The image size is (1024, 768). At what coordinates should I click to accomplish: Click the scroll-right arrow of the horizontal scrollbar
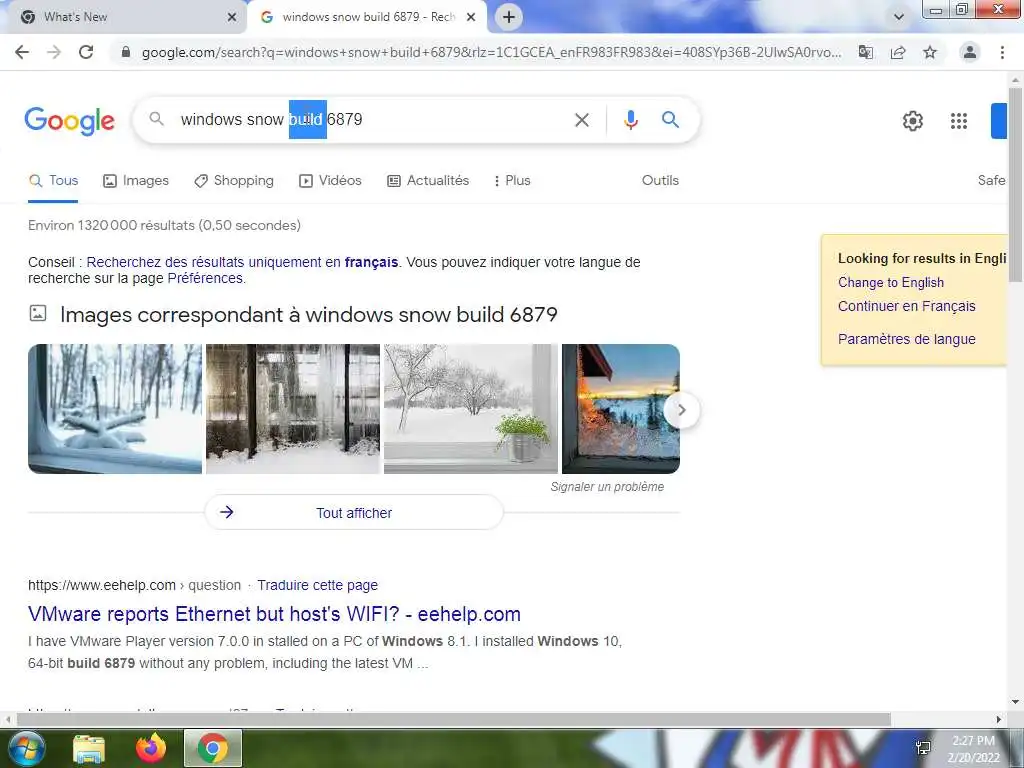tap(999, 720)
